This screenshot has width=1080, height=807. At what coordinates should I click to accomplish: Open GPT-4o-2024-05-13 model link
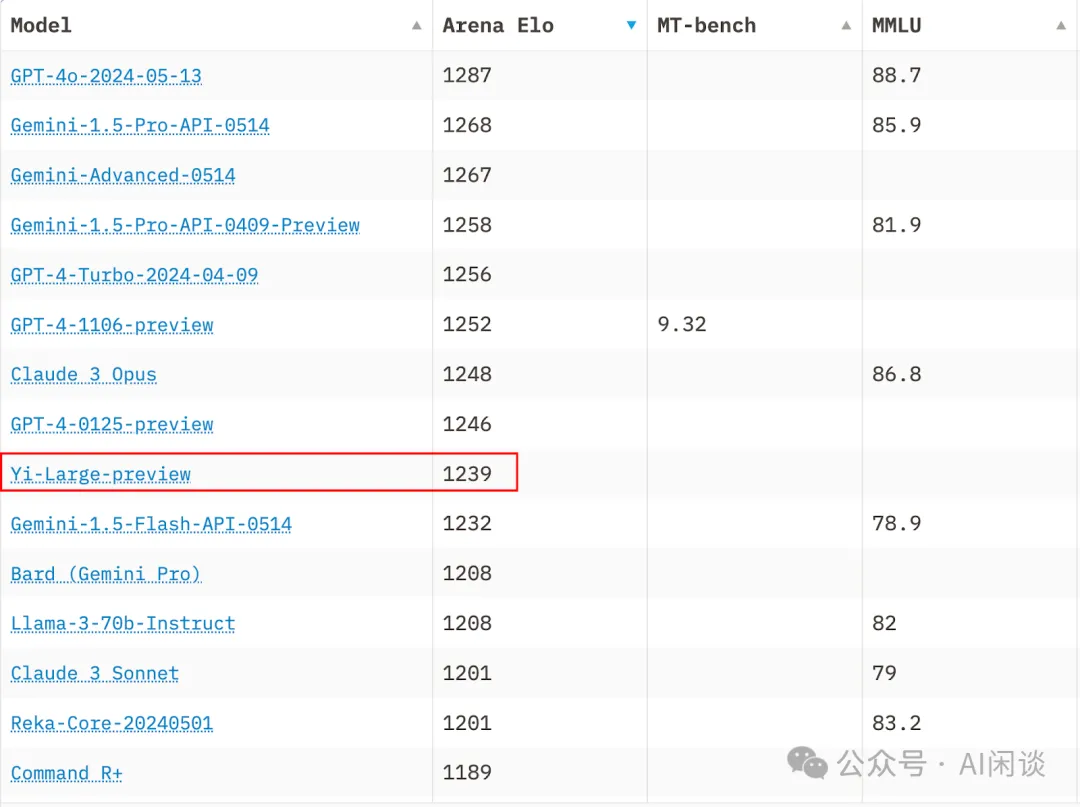point(106,76)
